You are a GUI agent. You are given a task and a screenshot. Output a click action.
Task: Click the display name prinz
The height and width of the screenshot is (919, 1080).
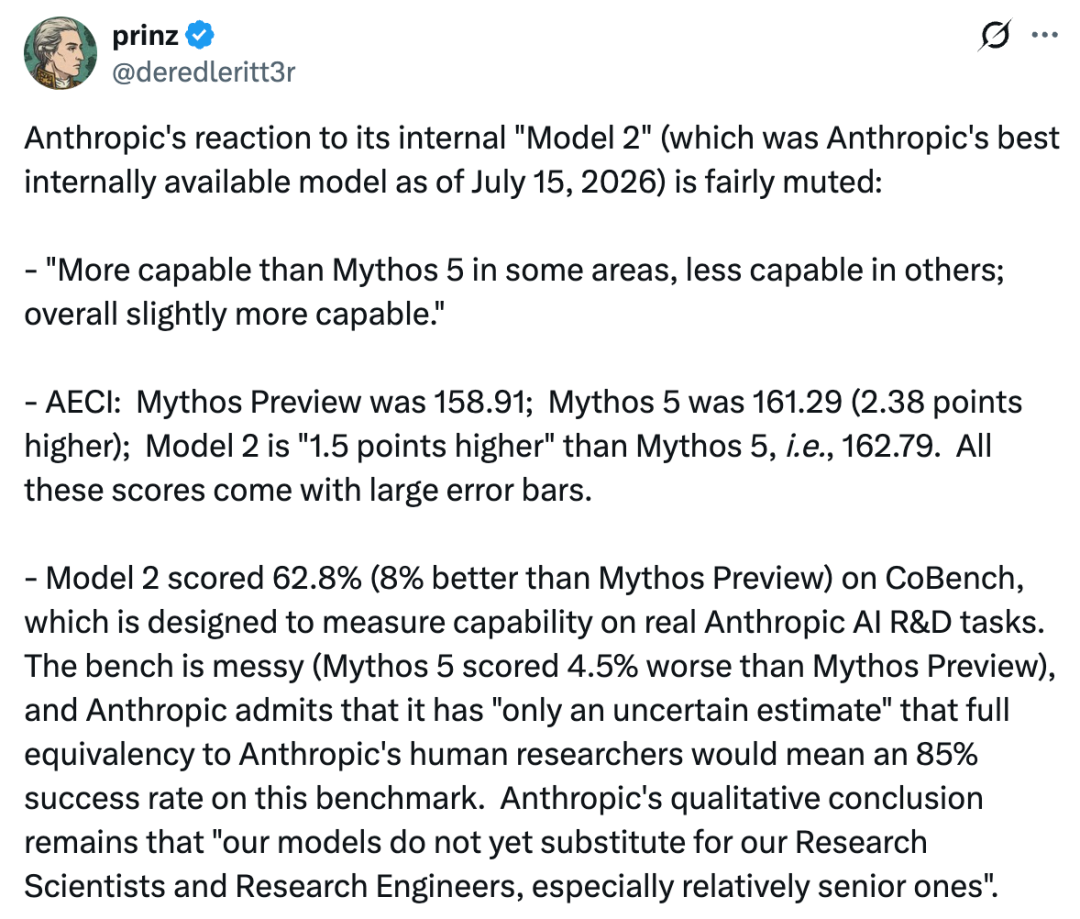[x=145, y=36]
